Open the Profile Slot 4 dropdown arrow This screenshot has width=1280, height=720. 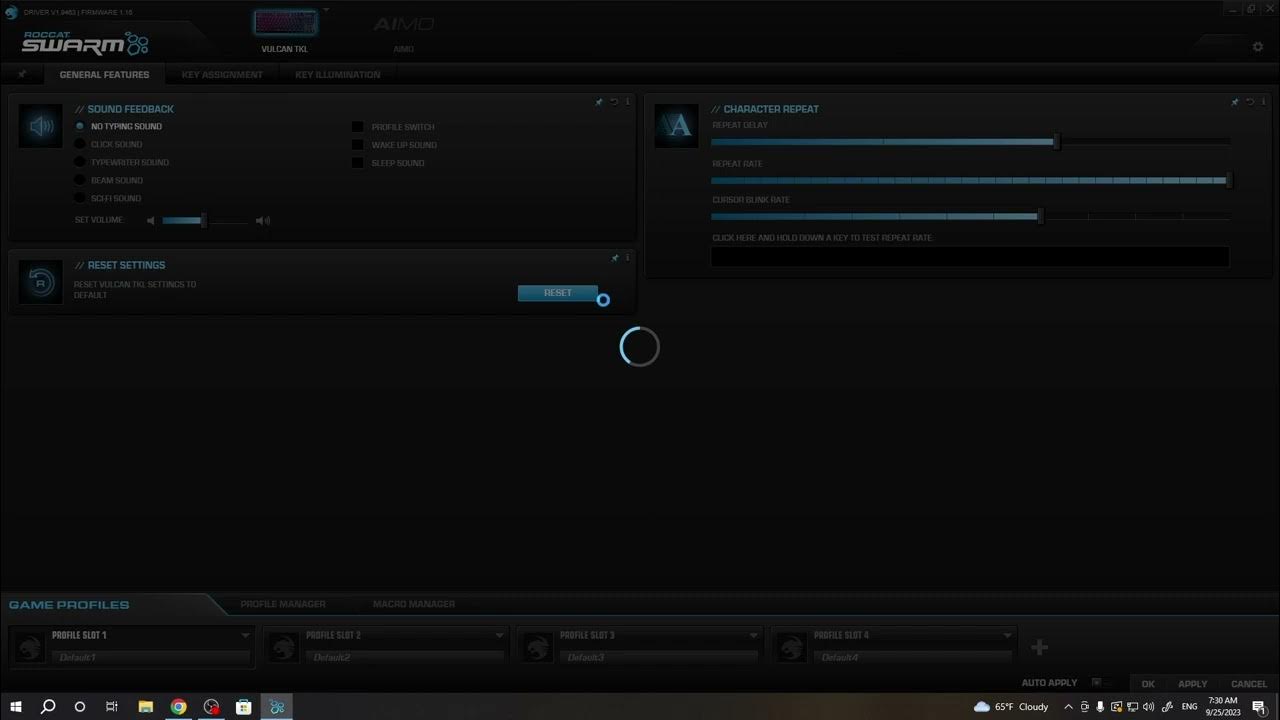(x=1007, y=635)
